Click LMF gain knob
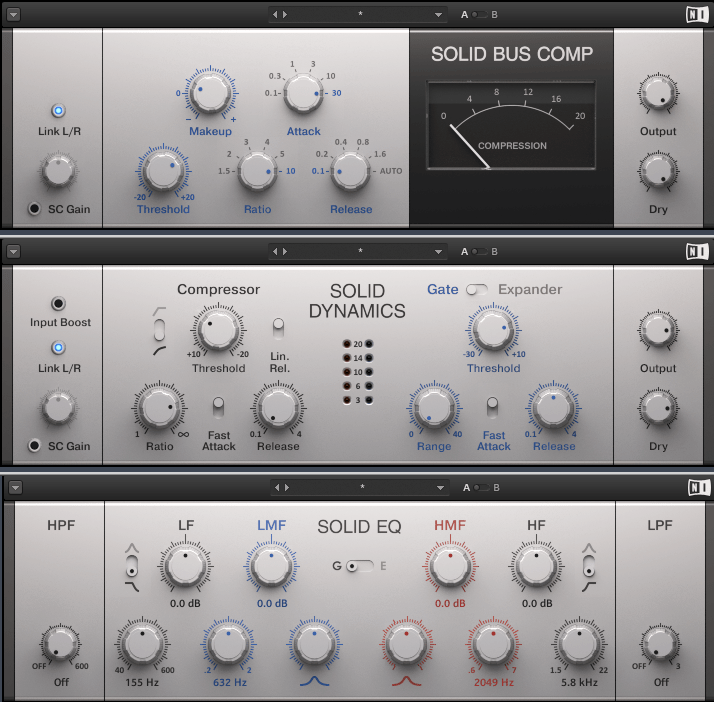Viewport: 714px width, 702px height. coord(271,566)
